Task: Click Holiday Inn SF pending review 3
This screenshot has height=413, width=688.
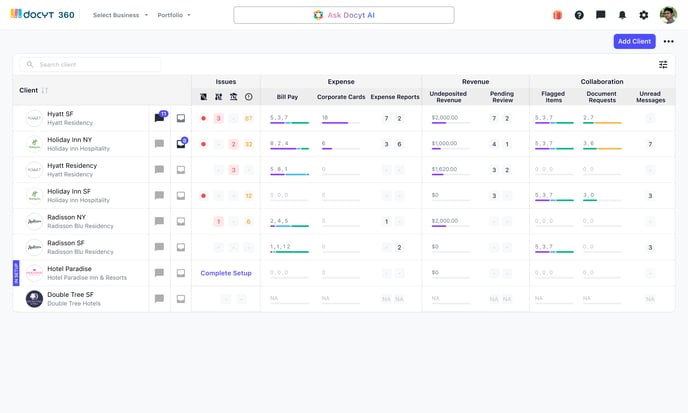Action: coord(494,196)
